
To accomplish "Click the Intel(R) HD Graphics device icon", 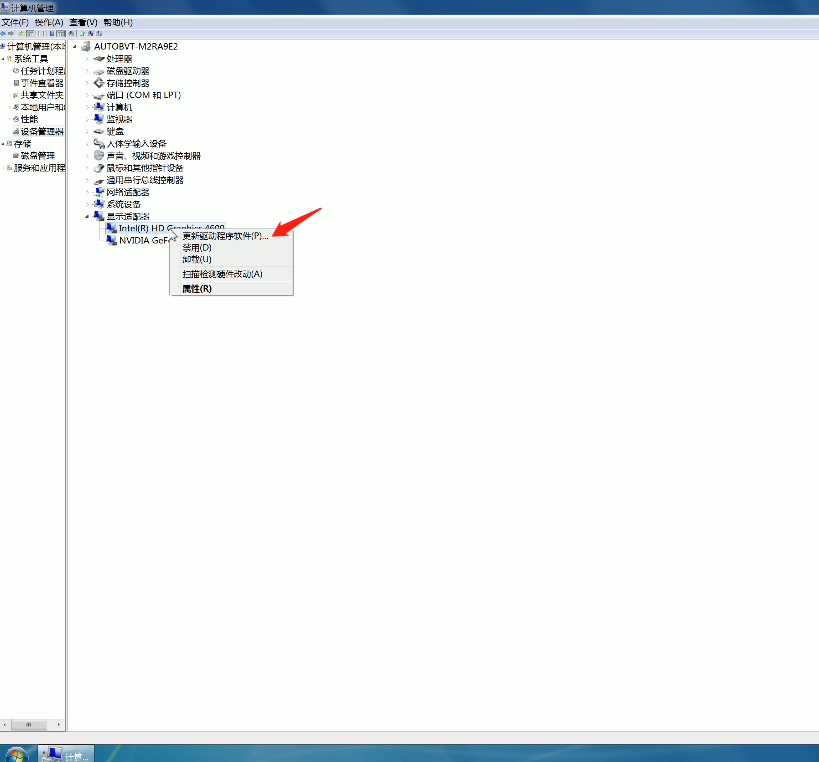I will coord(111,228).
